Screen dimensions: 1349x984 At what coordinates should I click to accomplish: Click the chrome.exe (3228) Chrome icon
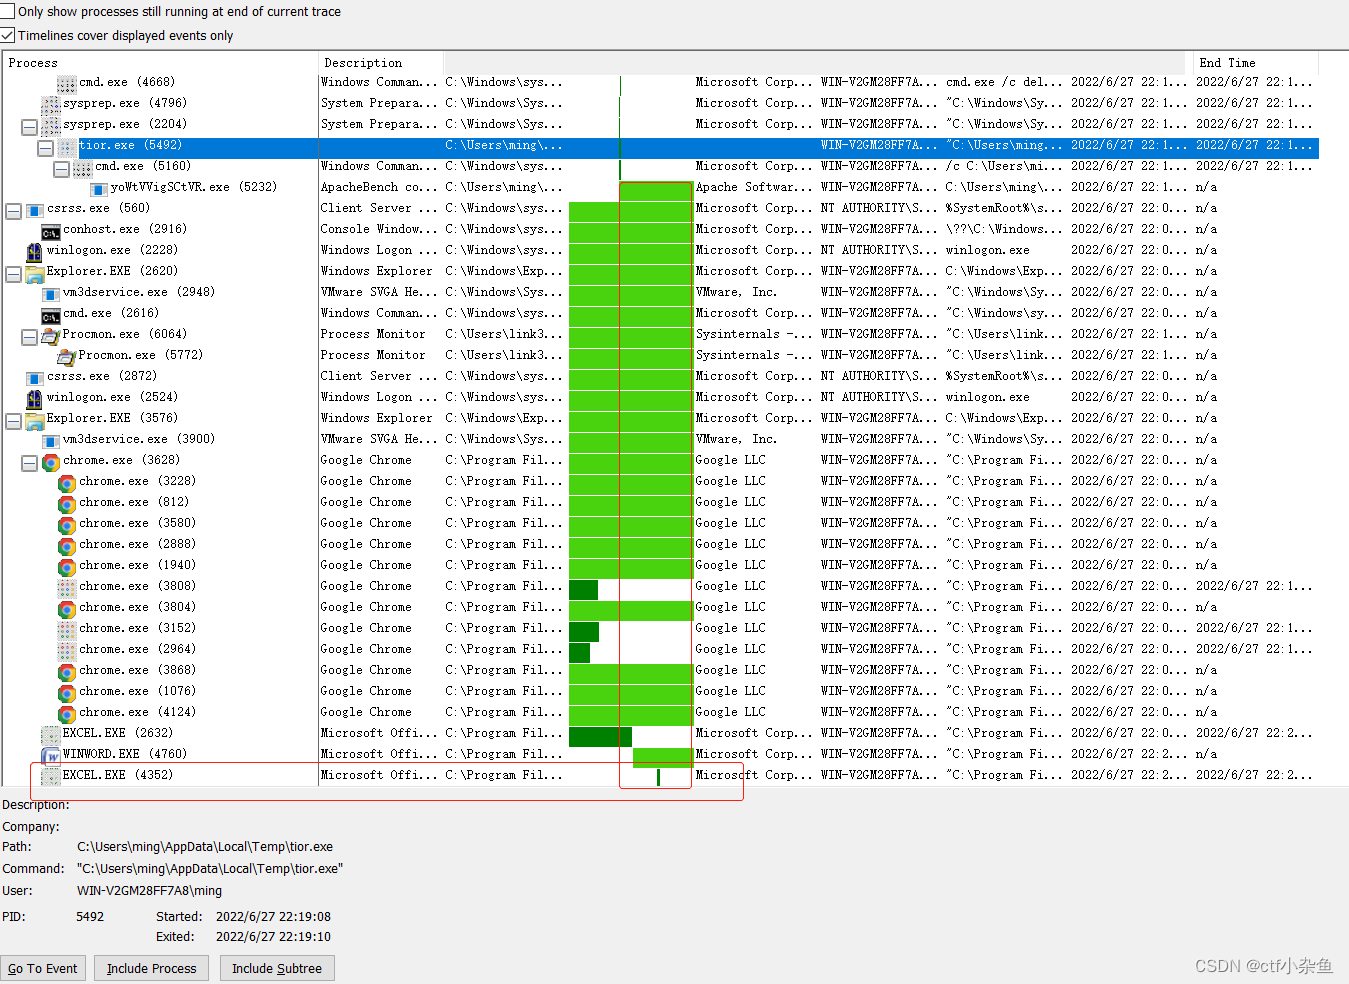coord(66,483)
